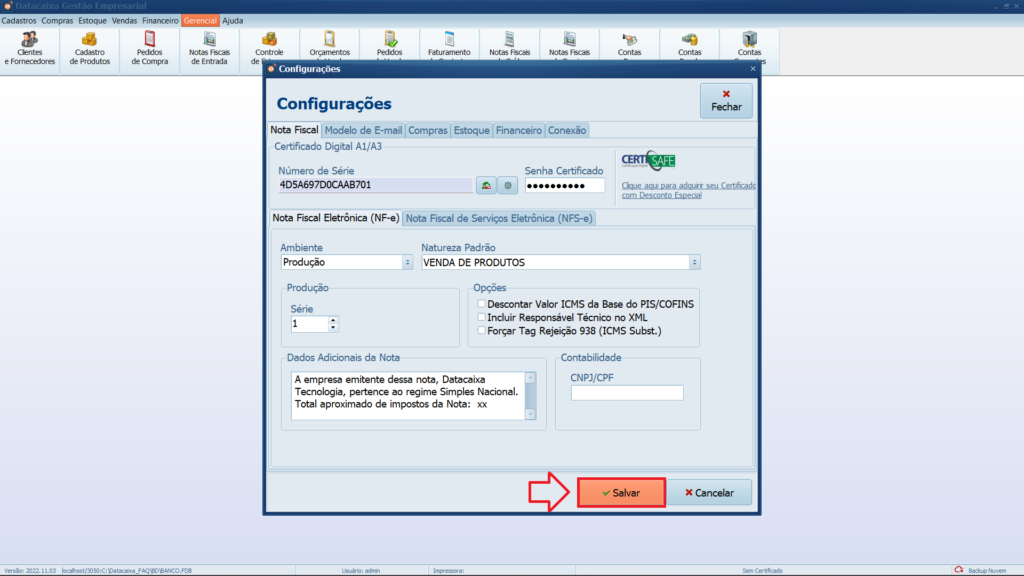
Task: Click the Dados Adicionais text box scrollbar
Action: point(530,395)
